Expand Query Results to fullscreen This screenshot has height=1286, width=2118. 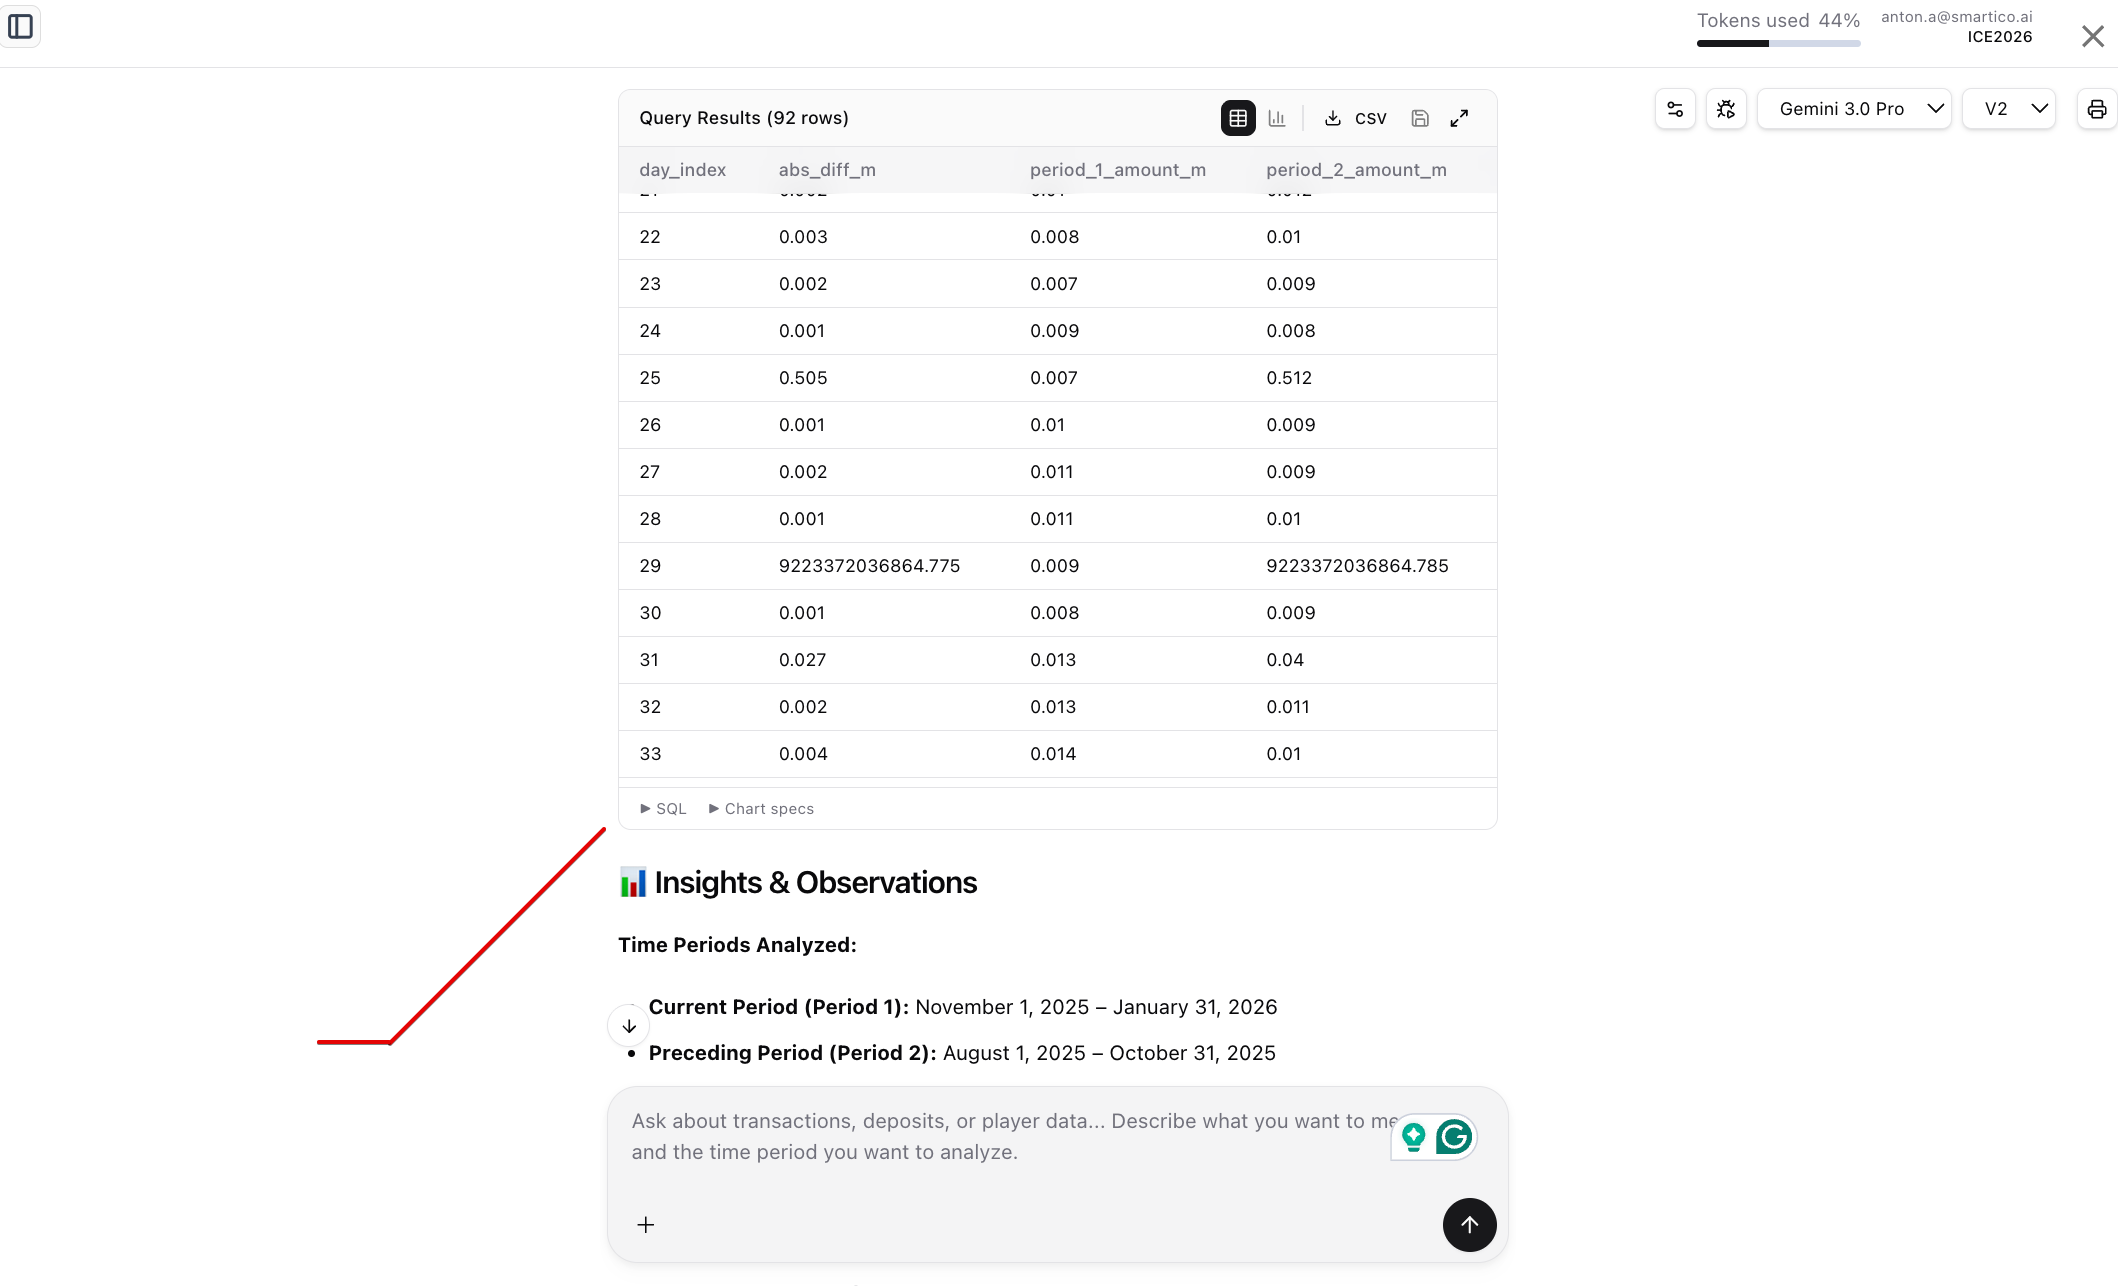pyautogui.click(x=1460, y=118)
